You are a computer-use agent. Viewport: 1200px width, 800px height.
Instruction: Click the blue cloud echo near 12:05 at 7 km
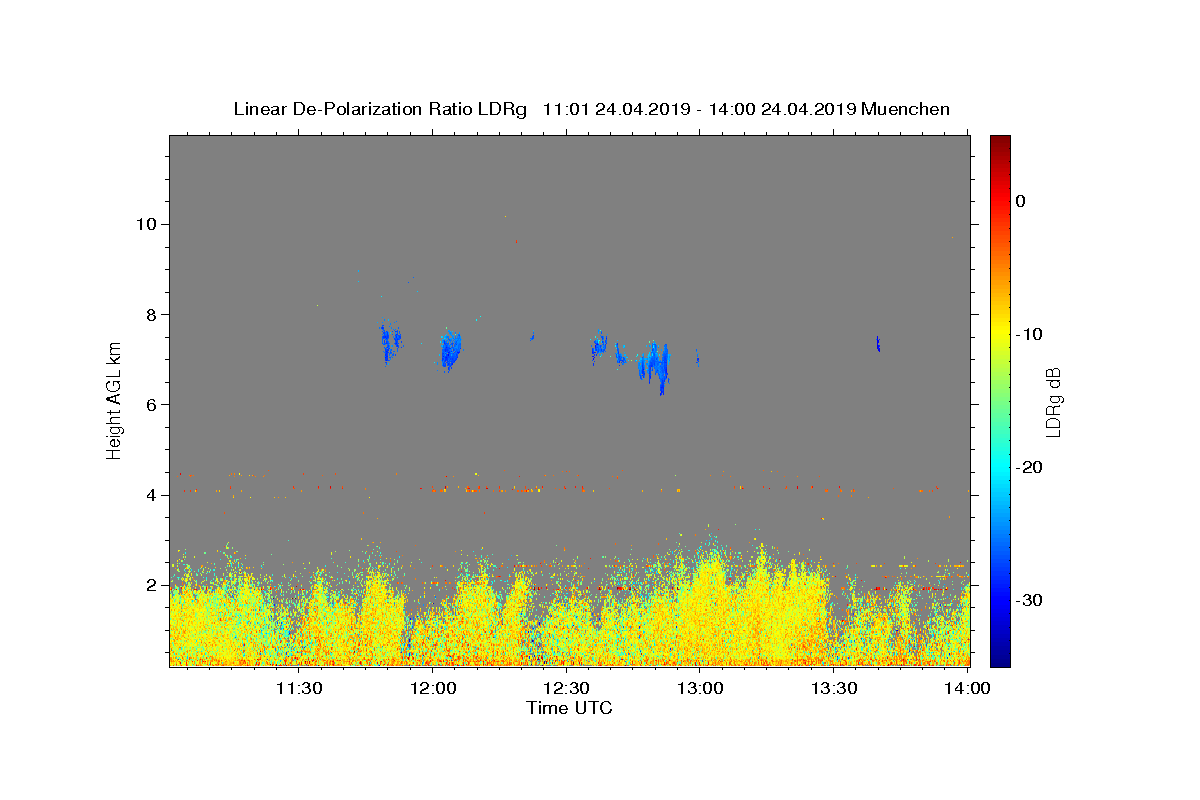[451, 350]
